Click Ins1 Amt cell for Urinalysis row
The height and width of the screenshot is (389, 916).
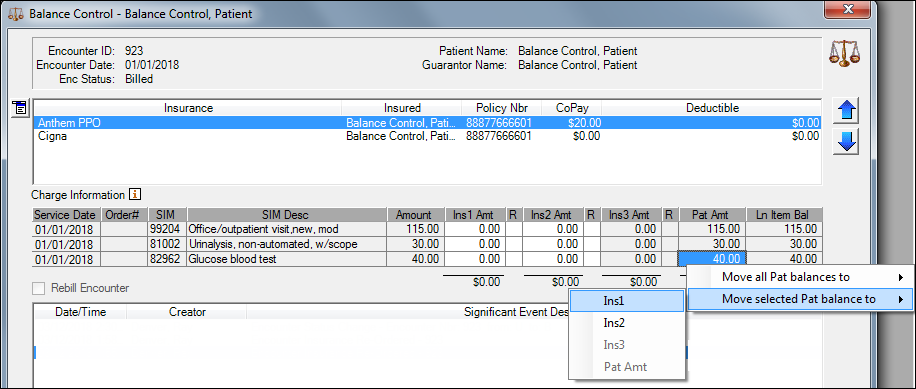pyautogui.click(x=476, y=244)
